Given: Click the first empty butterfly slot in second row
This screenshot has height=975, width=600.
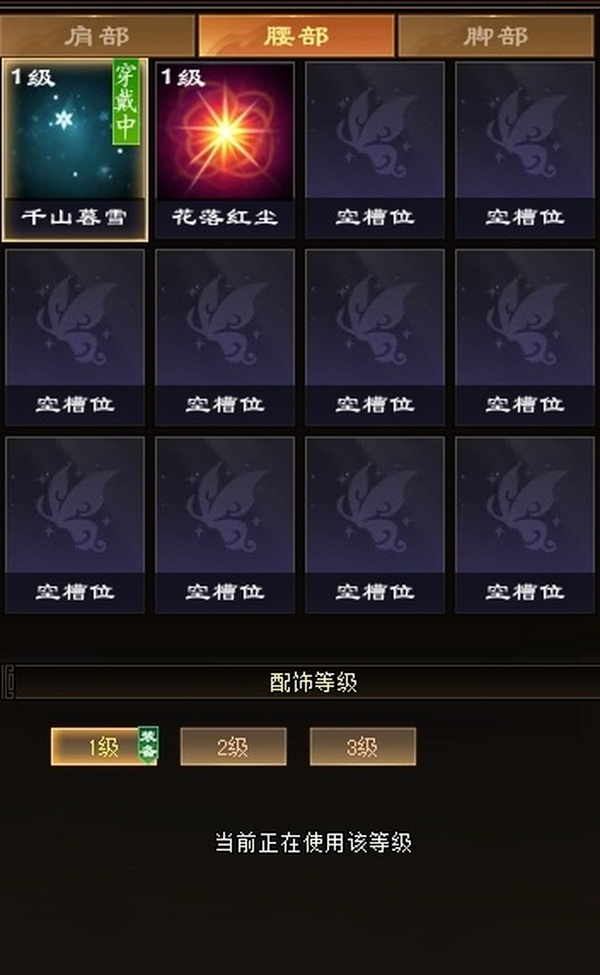Looking at the screenshot, I should tap(75, 338).
